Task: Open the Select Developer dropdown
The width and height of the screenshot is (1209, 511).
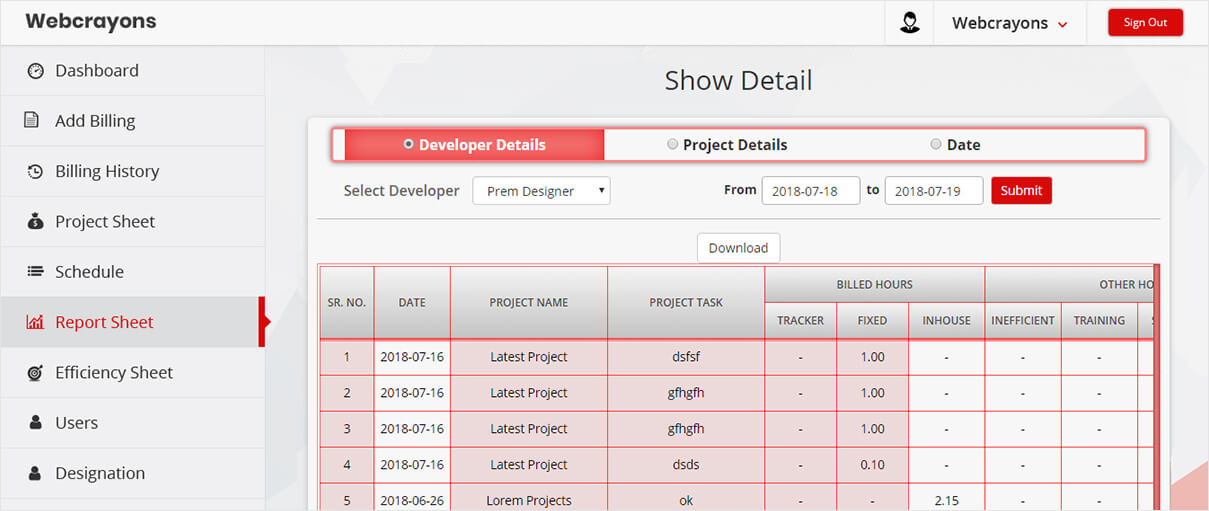Action: coord(541,191)
